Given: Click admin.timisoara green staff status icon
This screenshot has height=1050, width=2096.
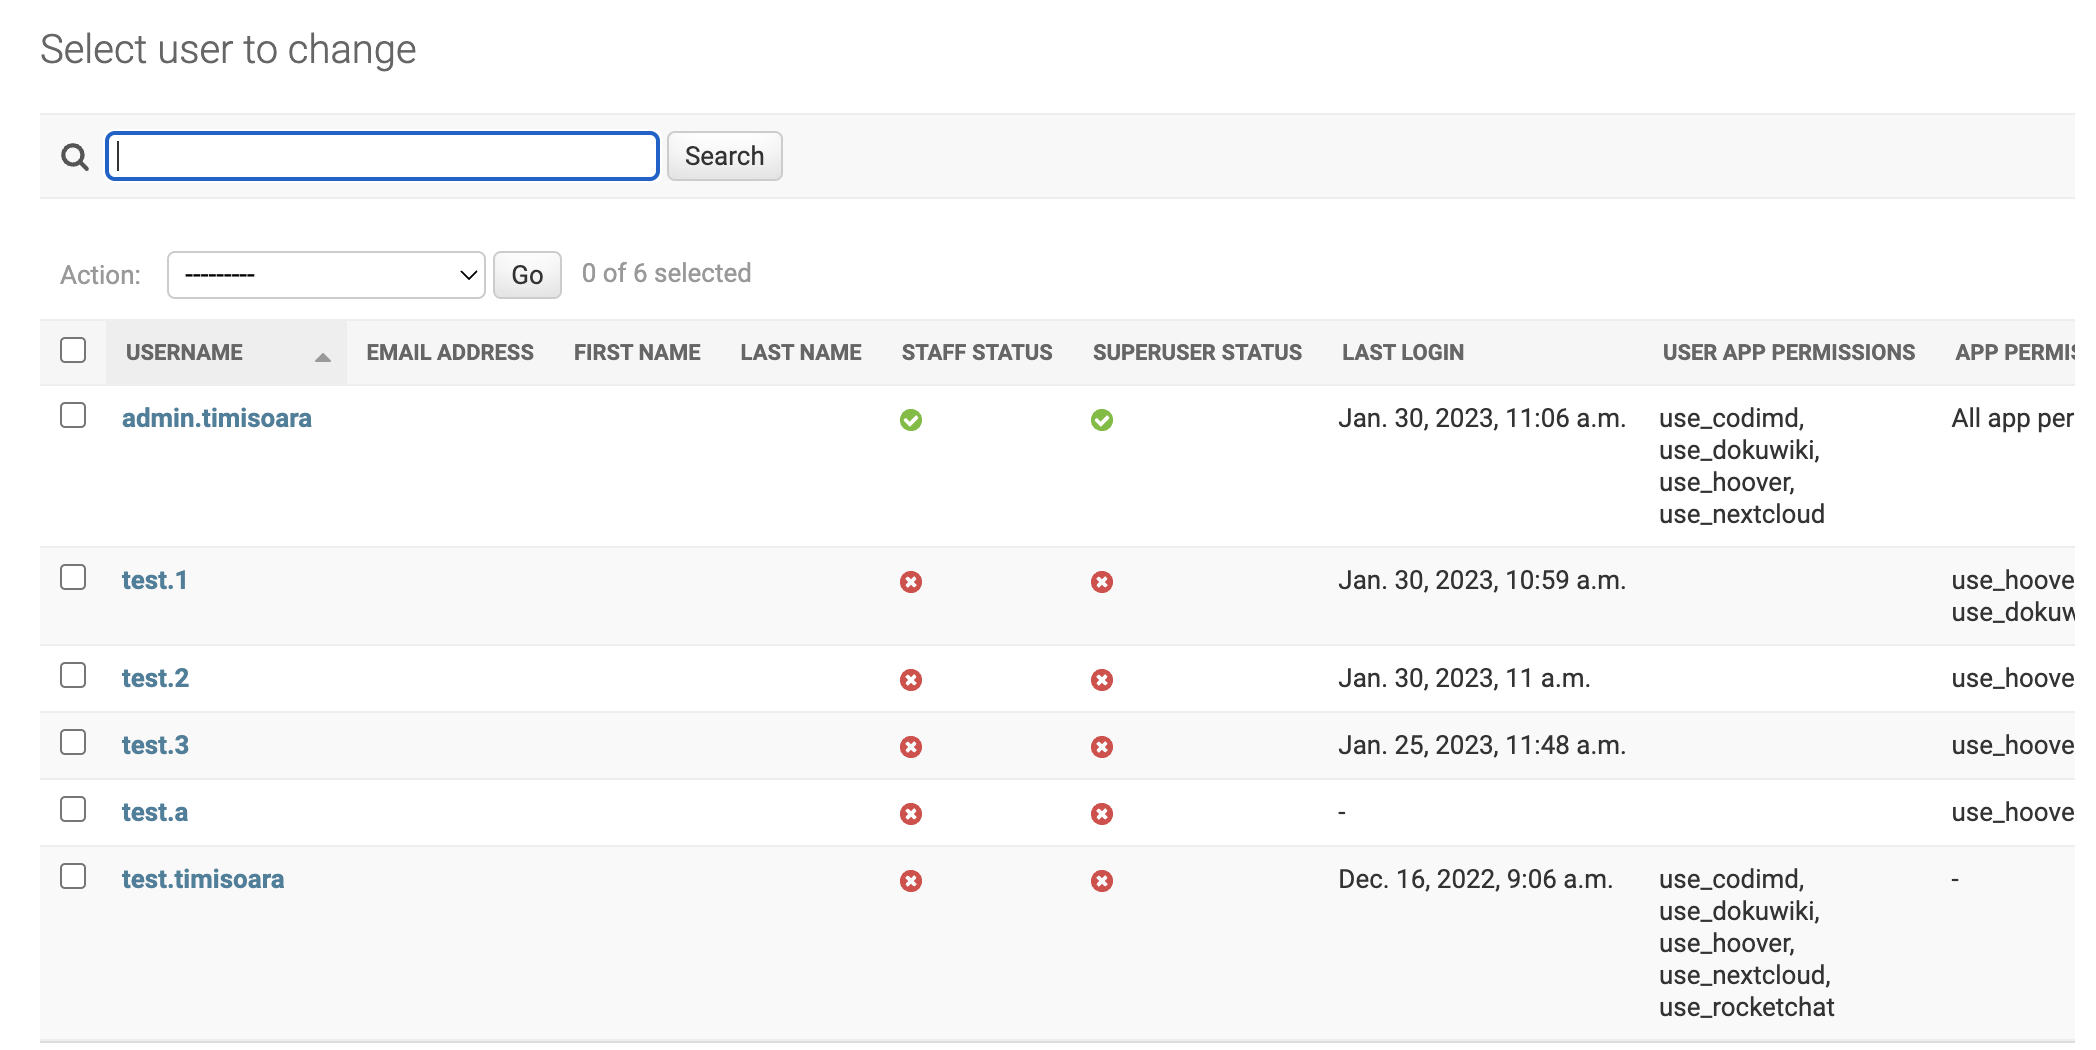Looking at the screenshot, I should 910,420.
